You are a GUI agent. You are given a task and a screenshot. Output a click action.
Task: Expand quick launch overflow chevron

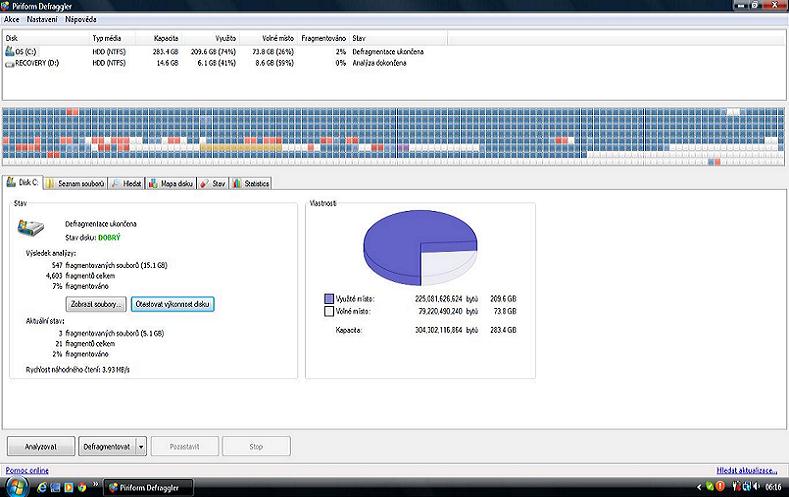coord(95,485)
